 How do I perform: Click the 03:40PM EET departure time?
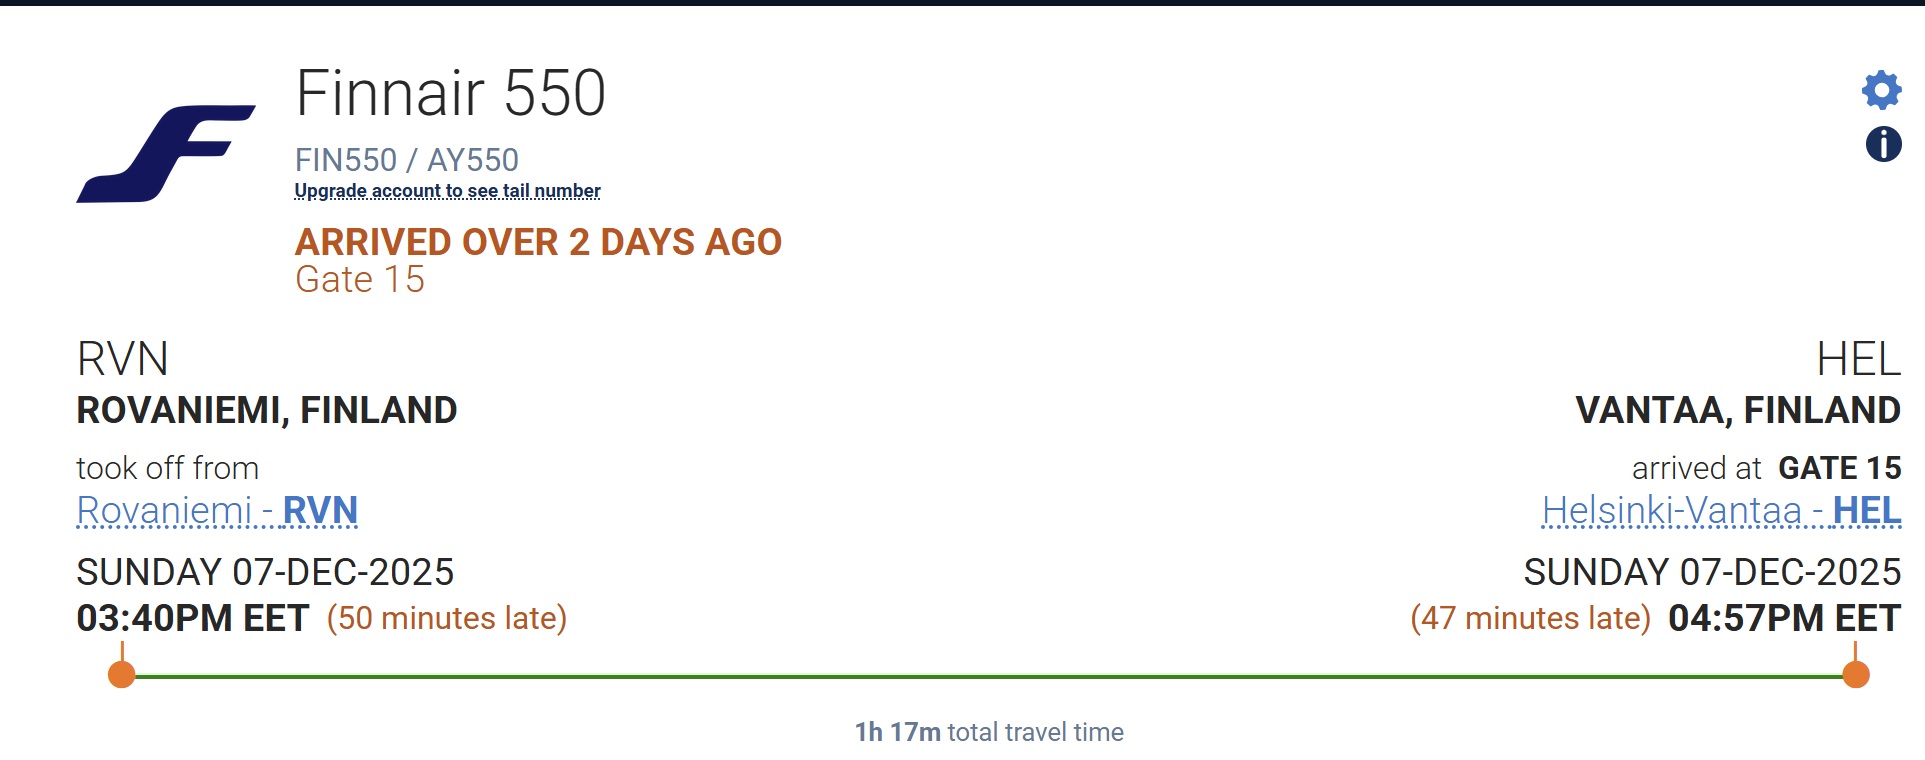point(192,618)
